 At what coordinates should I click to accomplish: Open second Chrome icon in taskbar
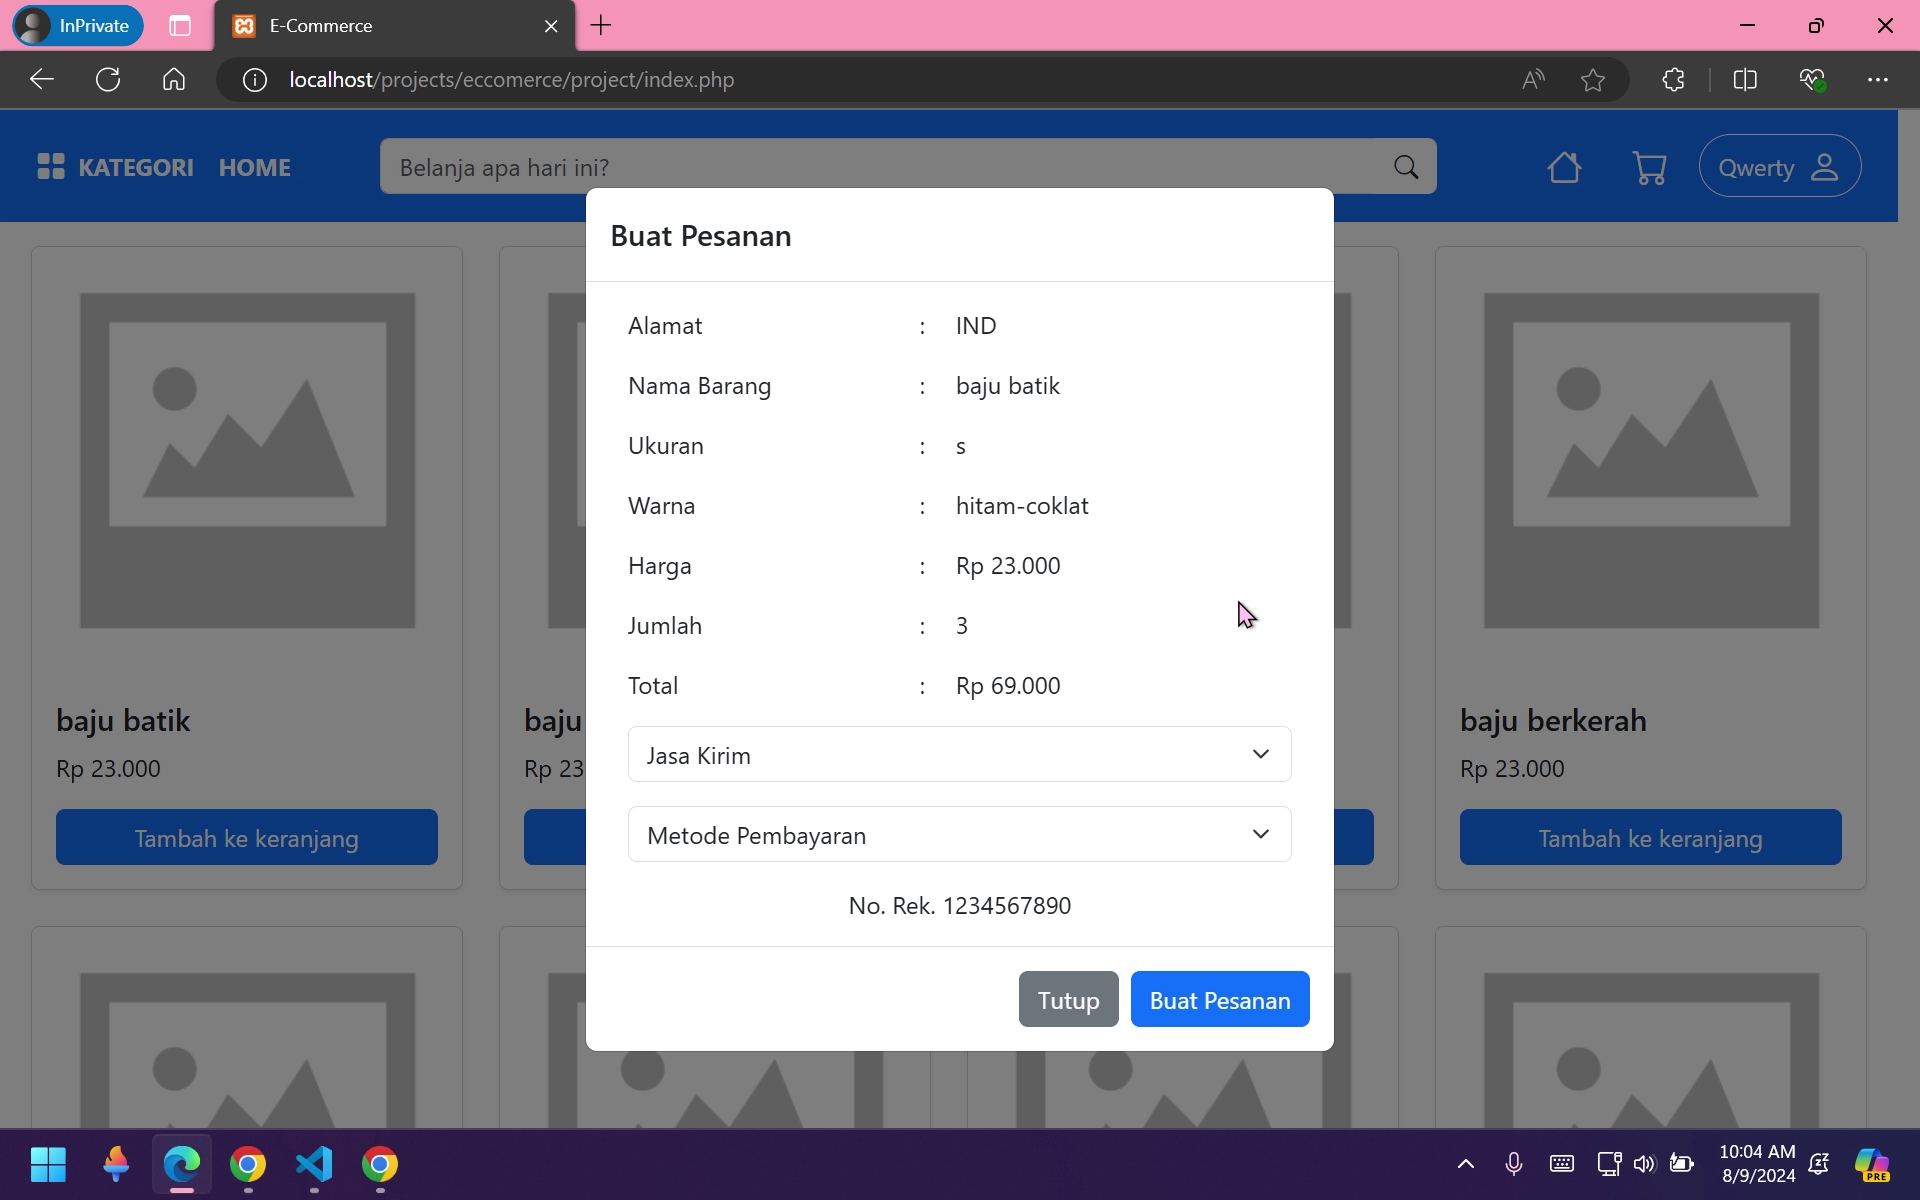tap(380, 1164)
